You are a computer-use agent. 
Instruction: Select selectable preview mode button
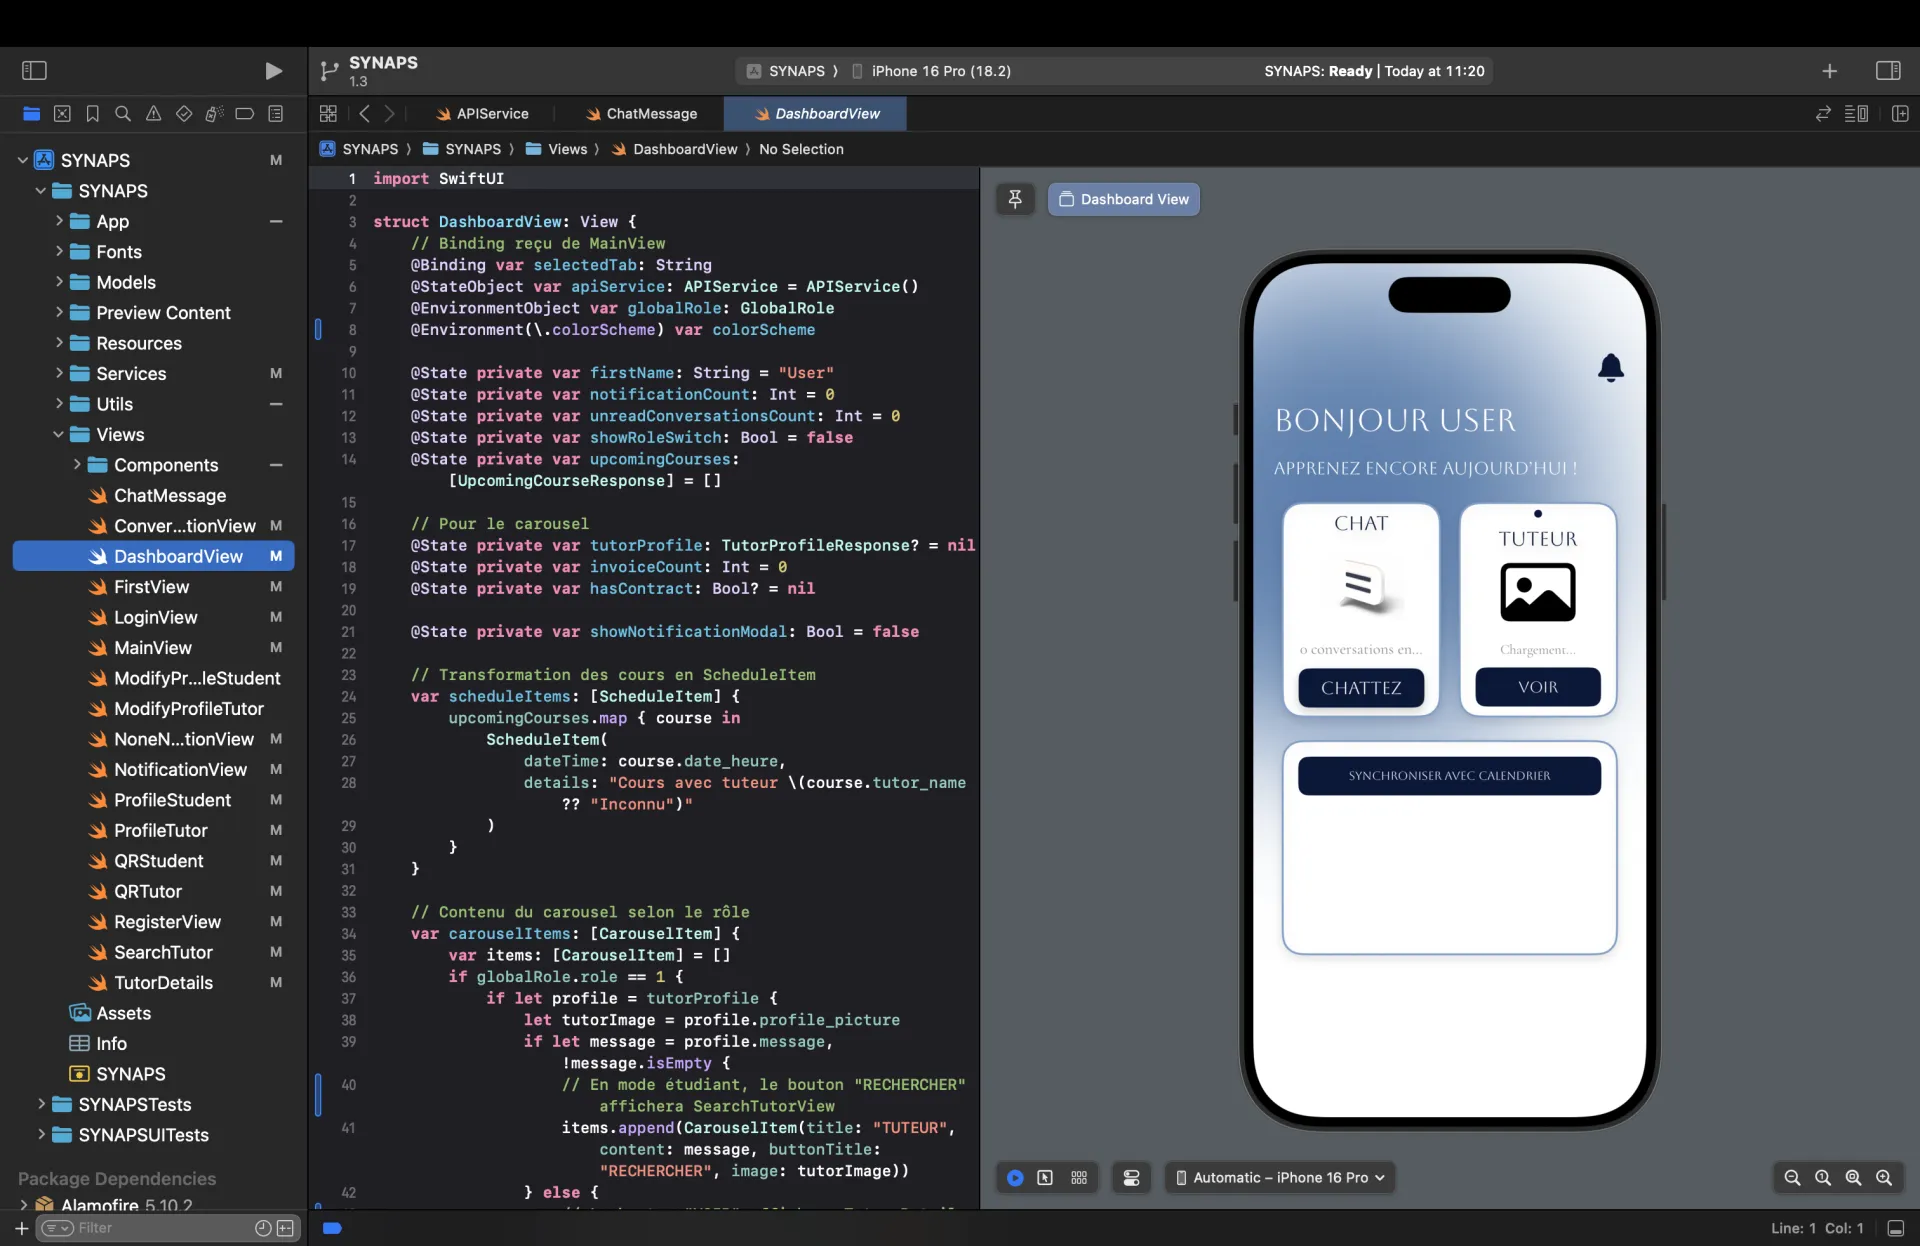[x=1045, y=1178]
